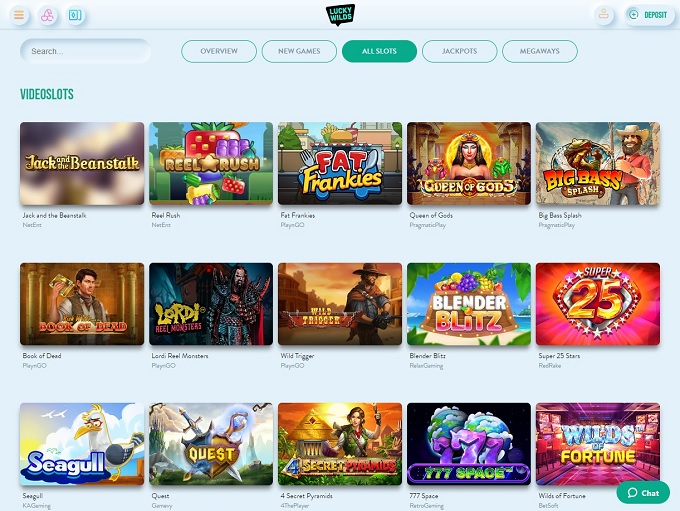Click the blue playing card icon
680x511 pixels.
click(75, 15)
